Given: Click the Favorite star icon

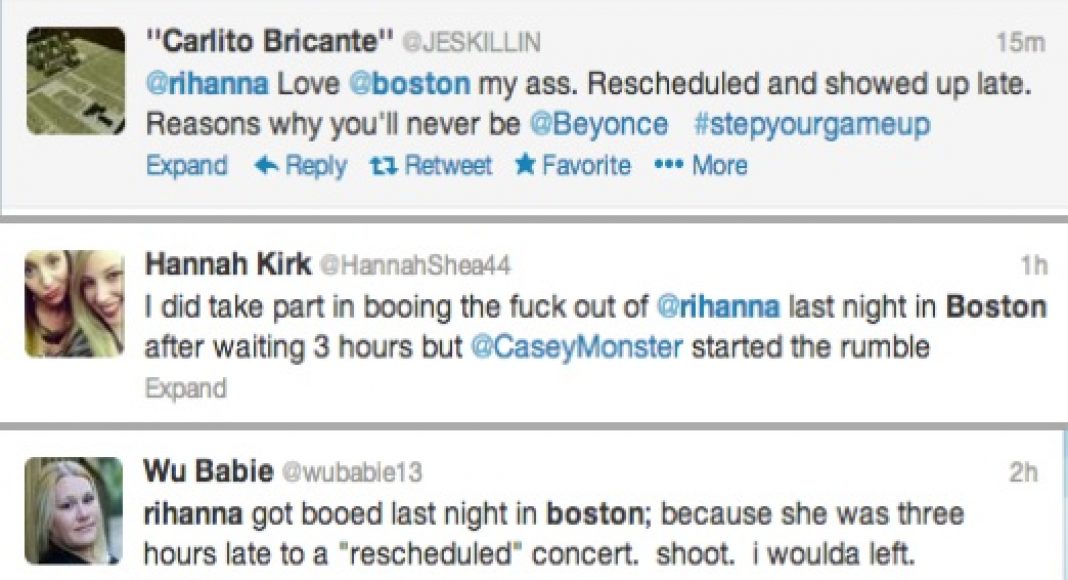Looking at the screenshot, I should [x=525, y=165].
